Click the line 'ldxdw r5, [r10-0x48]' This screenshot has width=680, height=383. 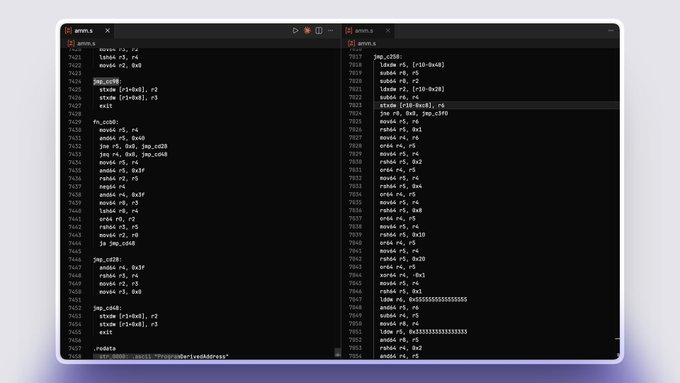pos(412,65)
